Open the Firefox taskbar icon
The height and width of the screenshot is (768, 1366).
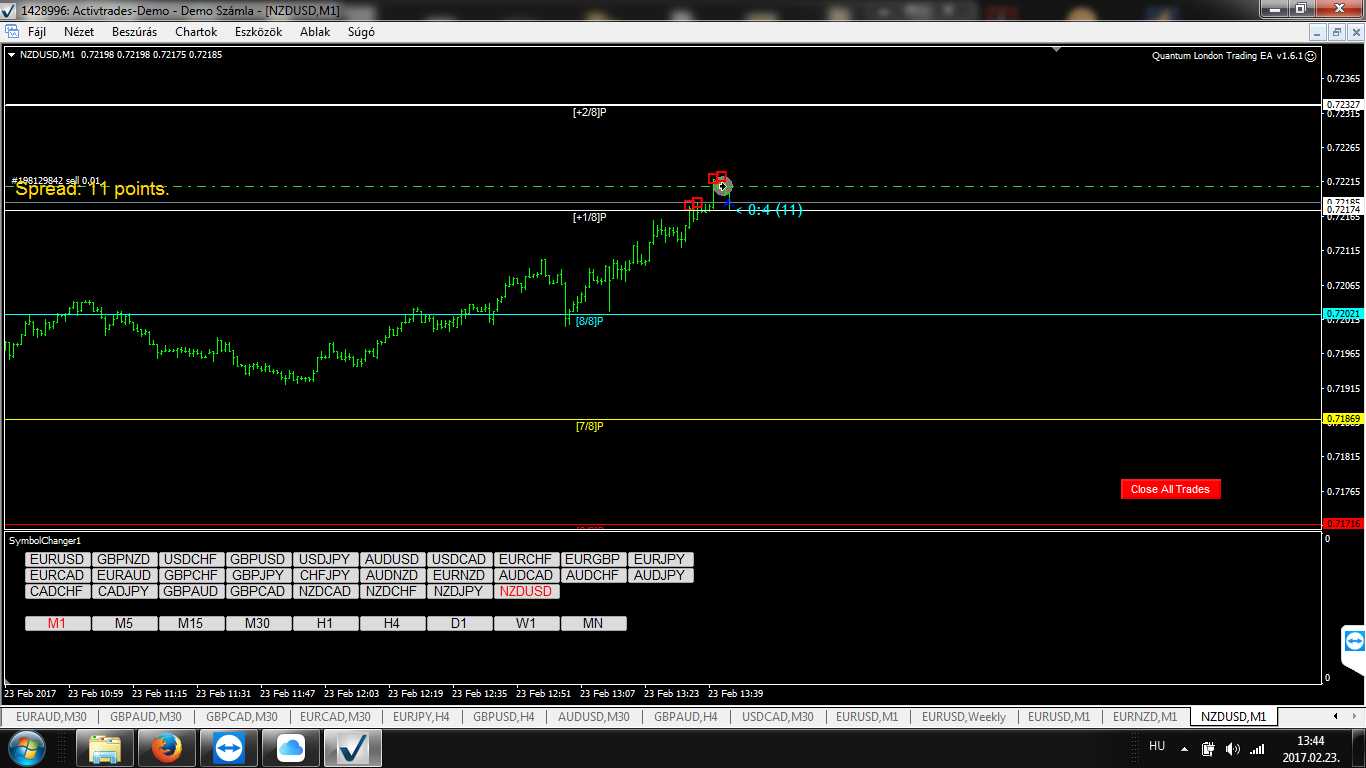coord(166,748)
